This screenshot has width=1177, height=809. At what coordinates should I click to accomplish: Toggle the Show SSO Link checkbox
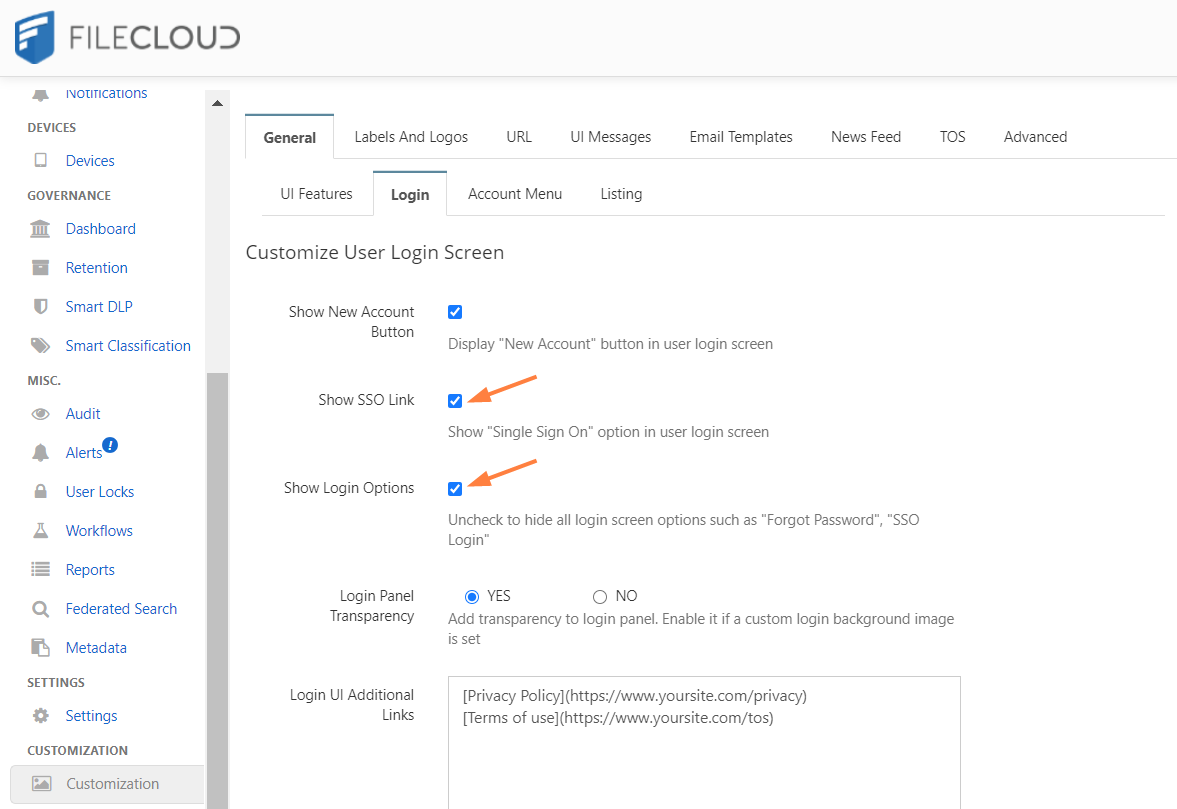pos(455,401)
